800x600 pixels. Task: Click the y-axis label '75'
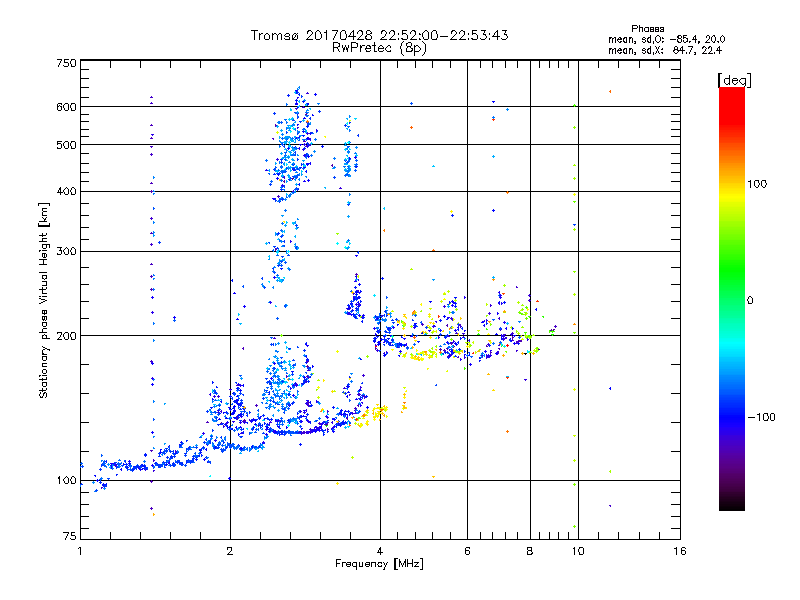[x=70, y=536]
